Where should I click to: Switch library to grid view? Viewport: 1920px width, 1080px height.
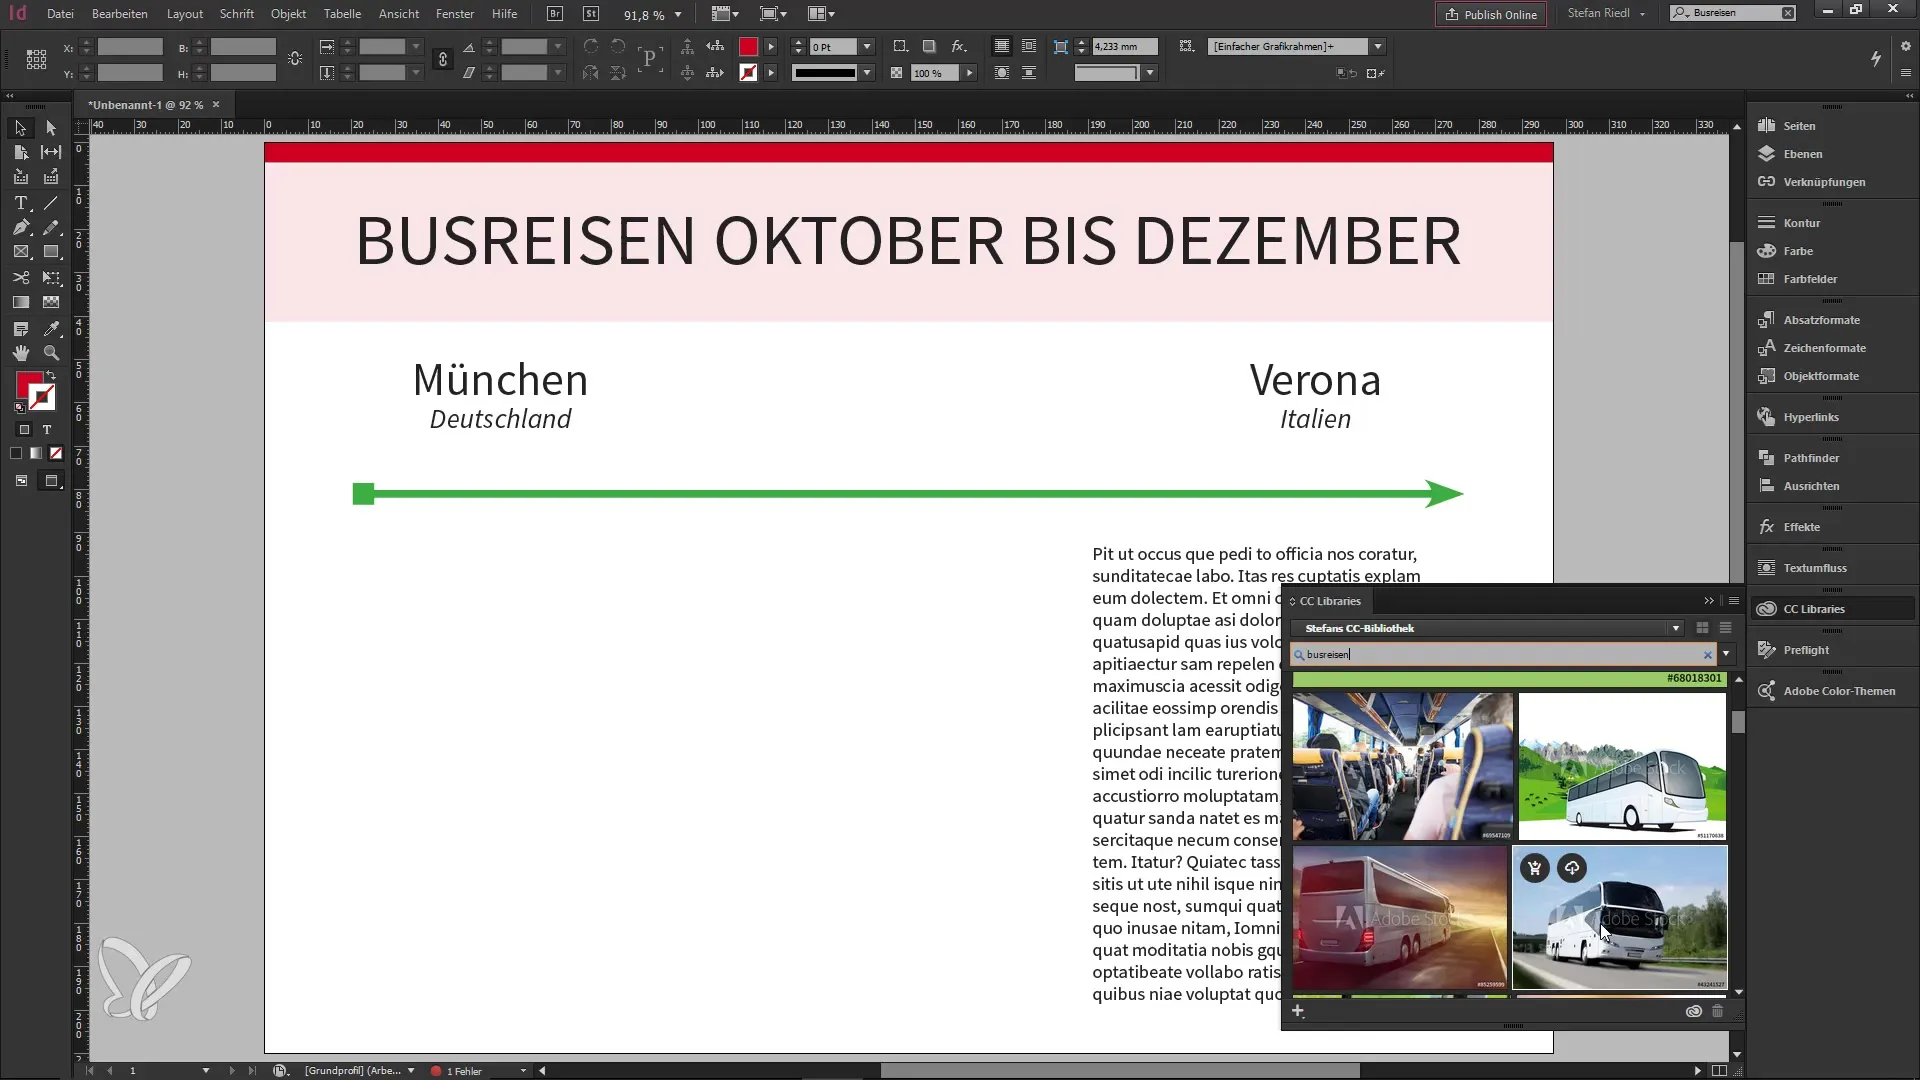[x=1702, y=628]
